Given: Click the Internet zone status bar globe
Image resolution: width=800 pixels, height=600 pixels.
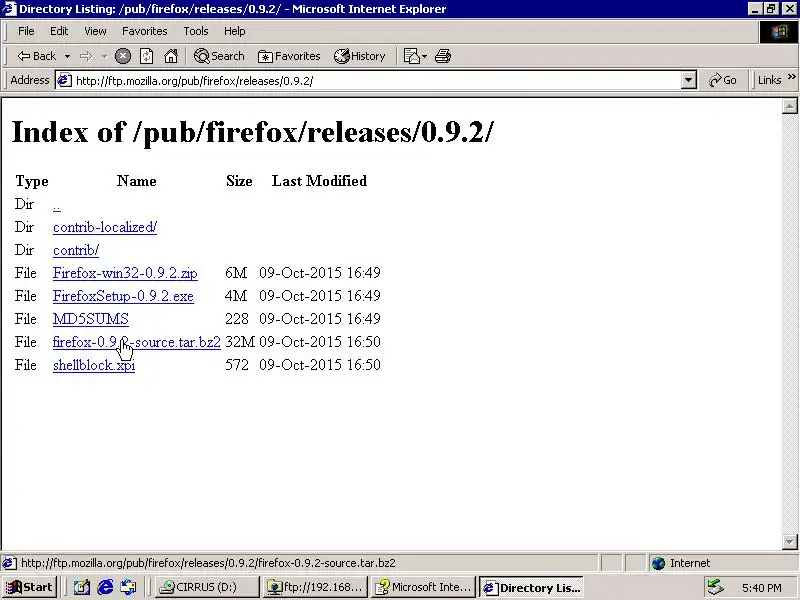Looking at the screenshot, I should 659,563.
